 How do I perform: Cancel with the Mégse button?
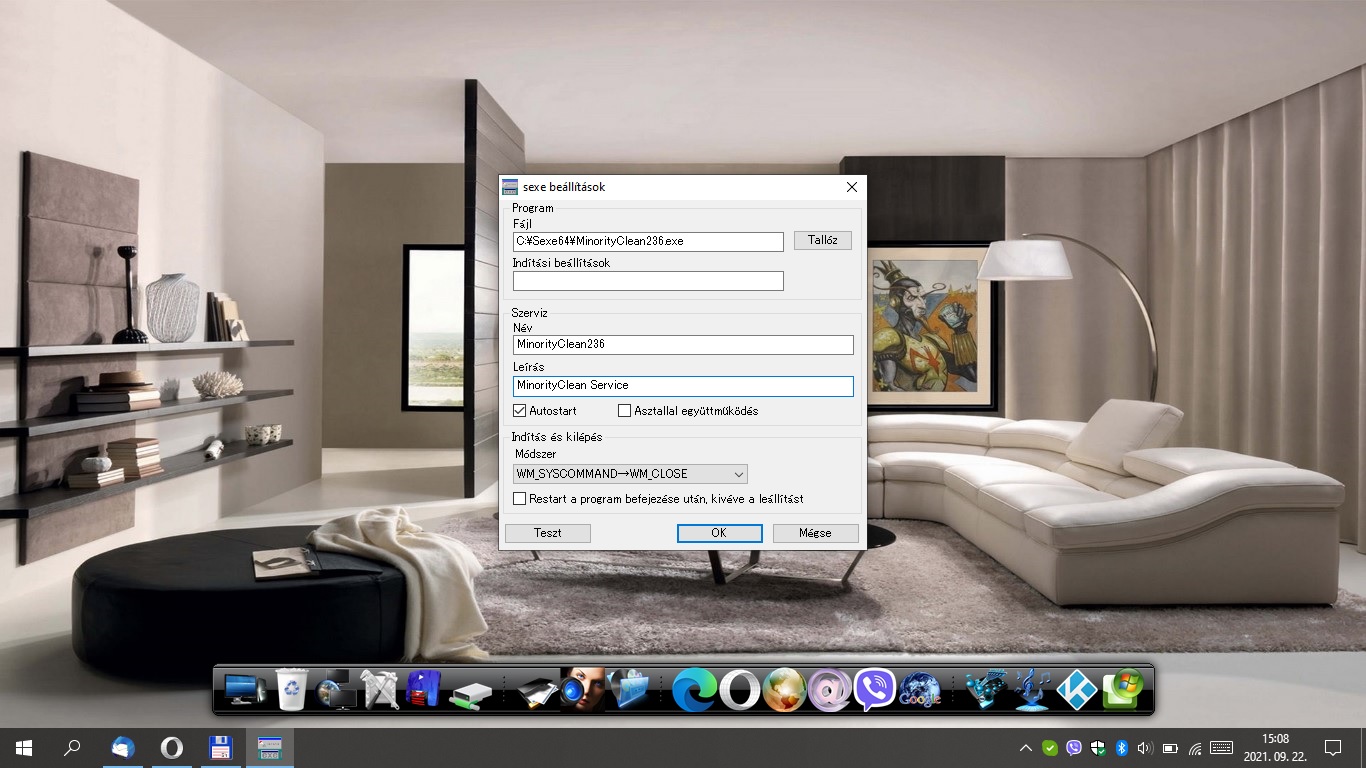point(815,533)
